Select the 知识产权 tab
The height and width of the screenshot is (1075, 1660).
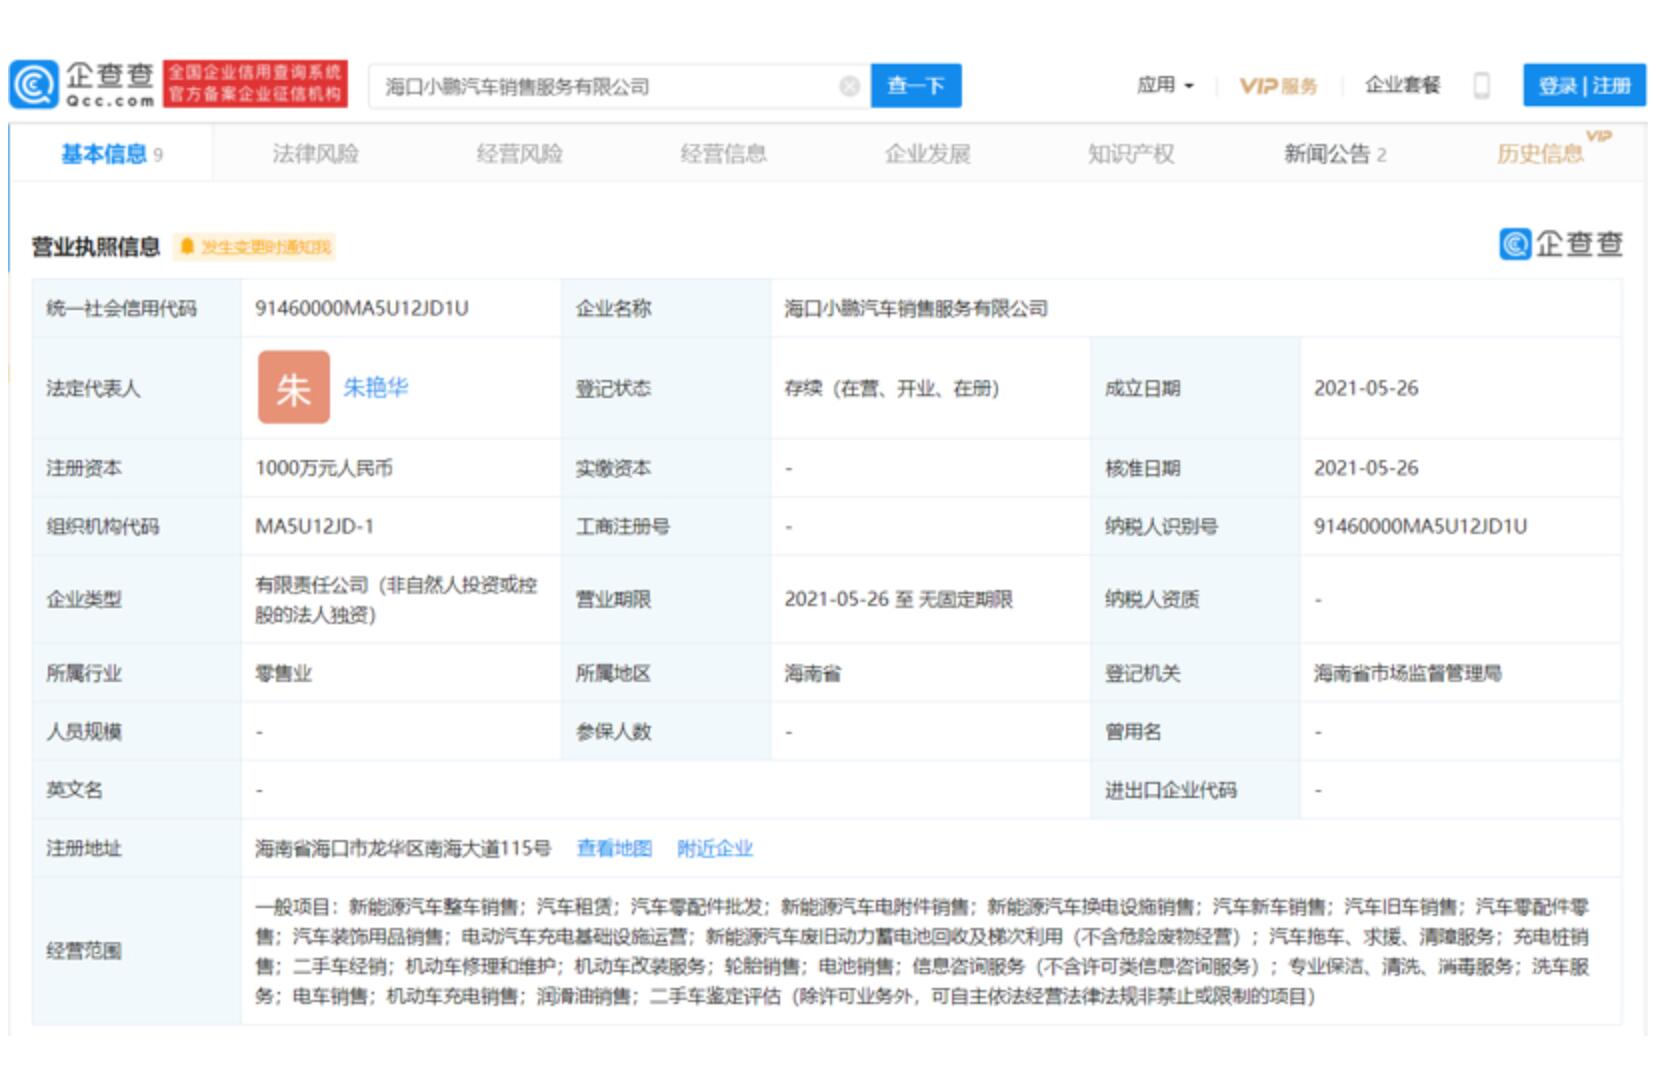pyautogui.click(x=1131, y=154)
